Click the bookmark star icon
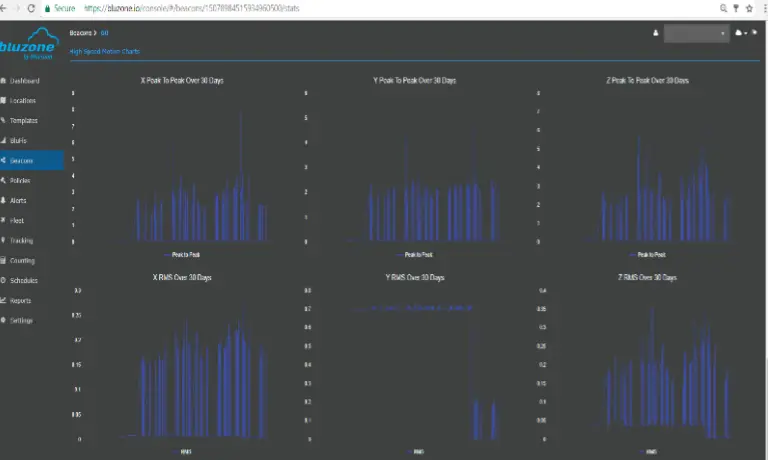The height and width of the screenshot is (460, 768). click(x=749, y=8)
